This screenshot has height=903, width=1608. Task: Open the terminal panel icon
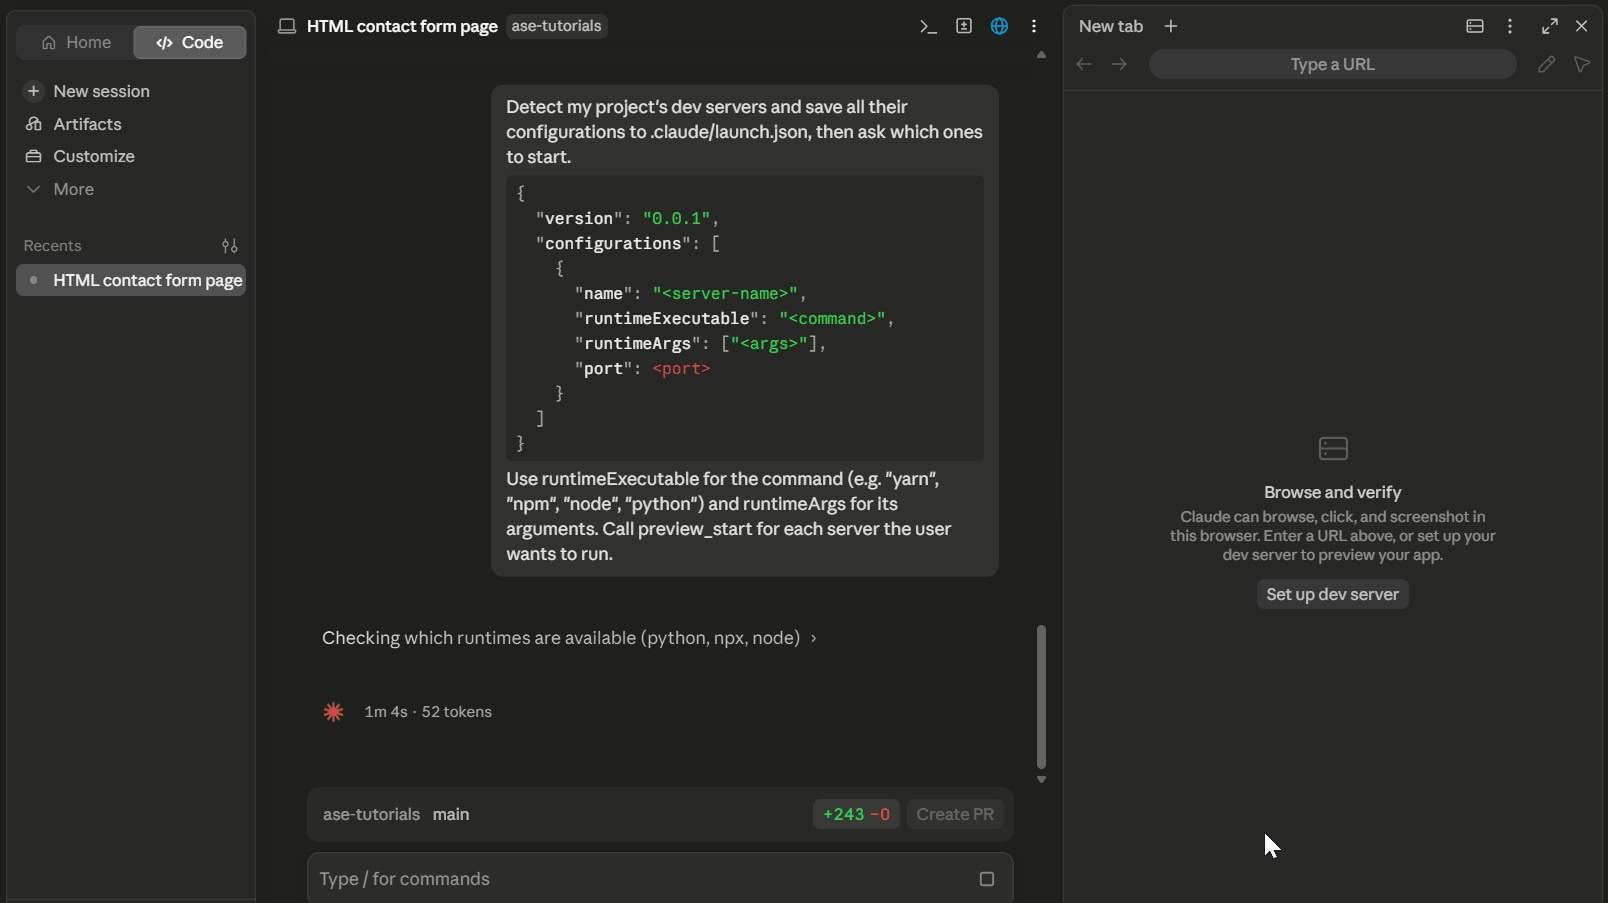pos(928,27)
